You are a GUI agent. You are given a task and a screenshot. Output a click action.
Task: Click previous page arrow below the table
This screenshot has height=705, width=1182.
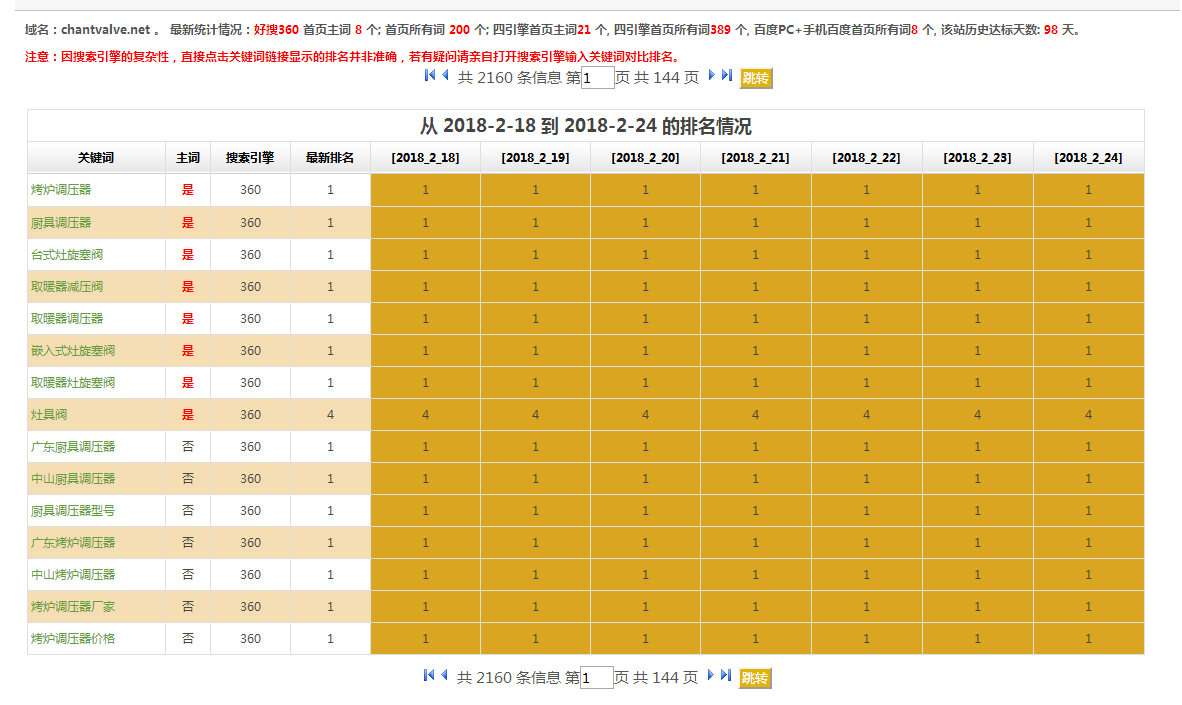443,676
